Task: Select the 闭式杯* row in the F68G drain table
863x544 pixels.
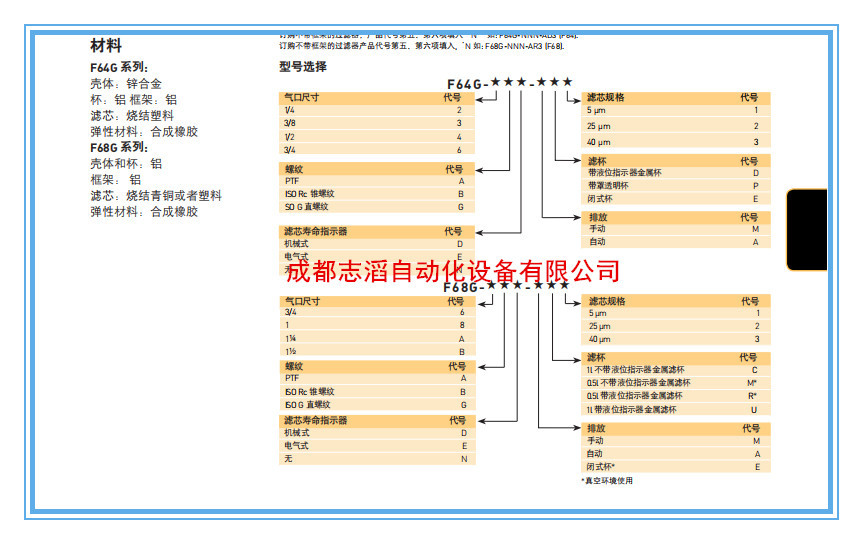Action: [676, 467]
